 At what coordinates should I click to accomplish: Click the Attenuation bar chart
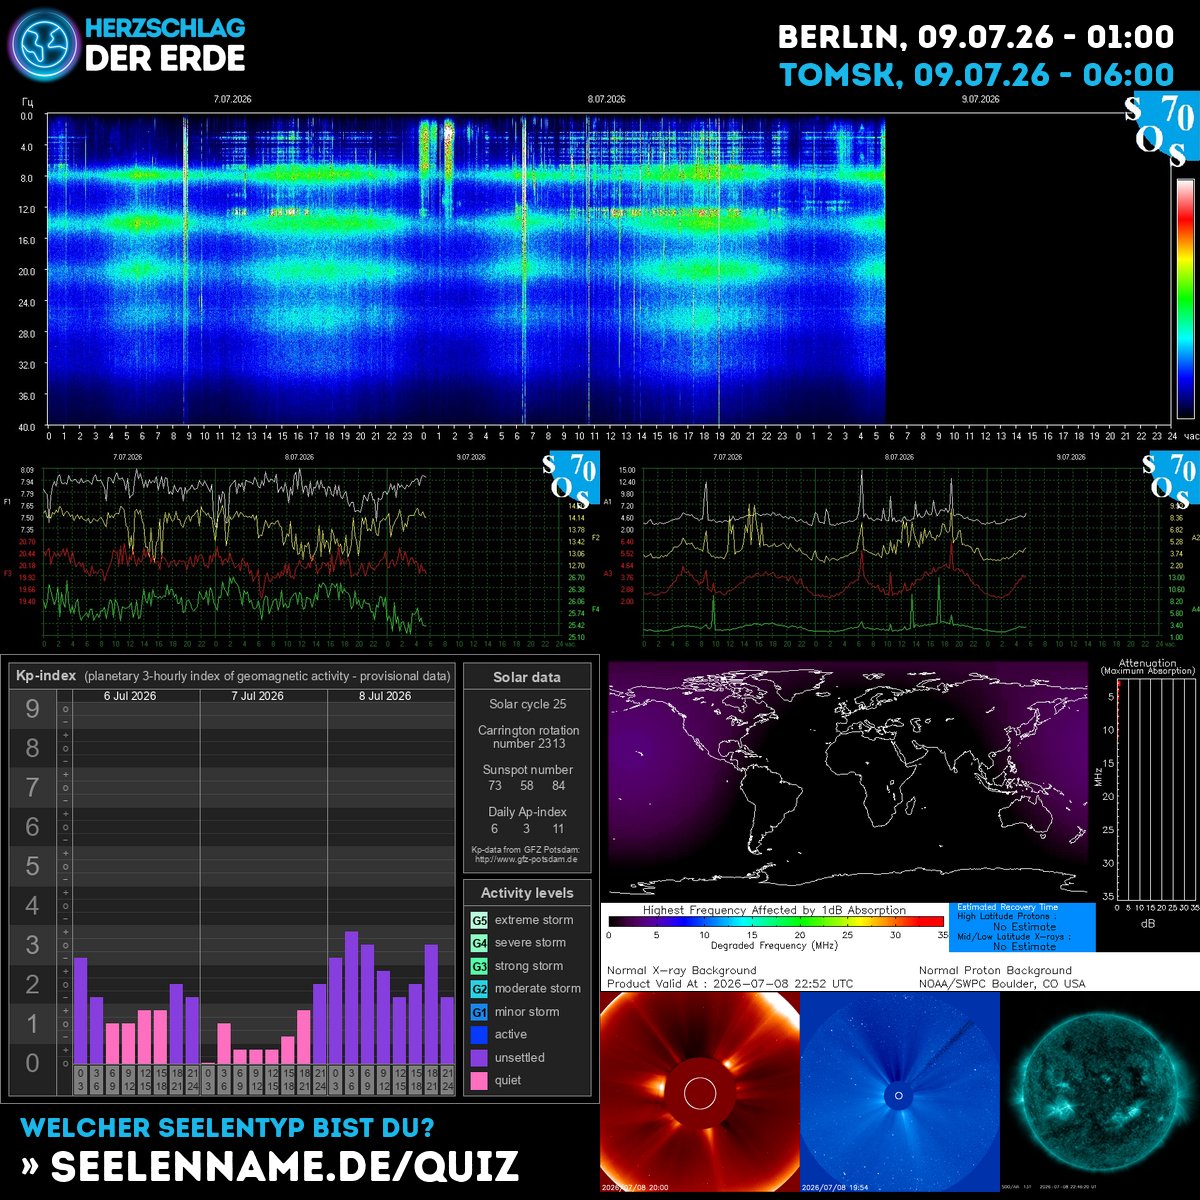coord(1155,789)
